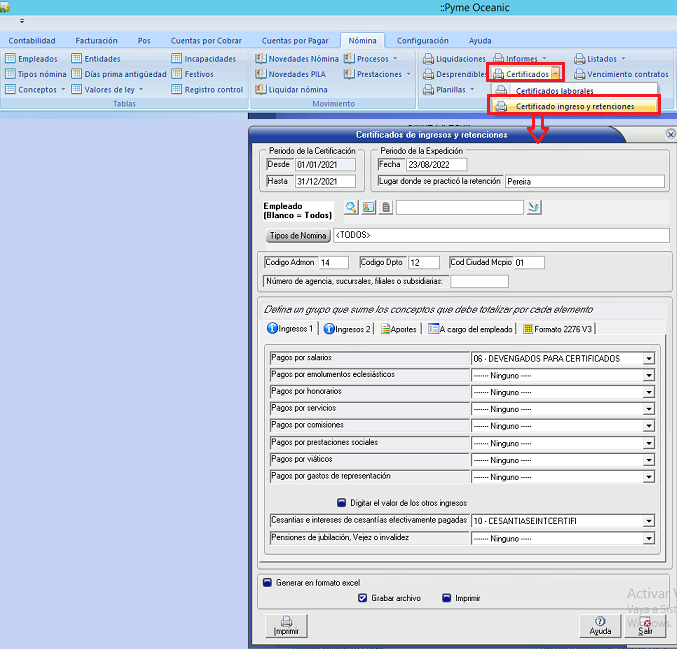This screenshot has width=677, height=649.
Task: Open A cargo del empleado tab
Action: pyautogui.click(x=470, y=329)
